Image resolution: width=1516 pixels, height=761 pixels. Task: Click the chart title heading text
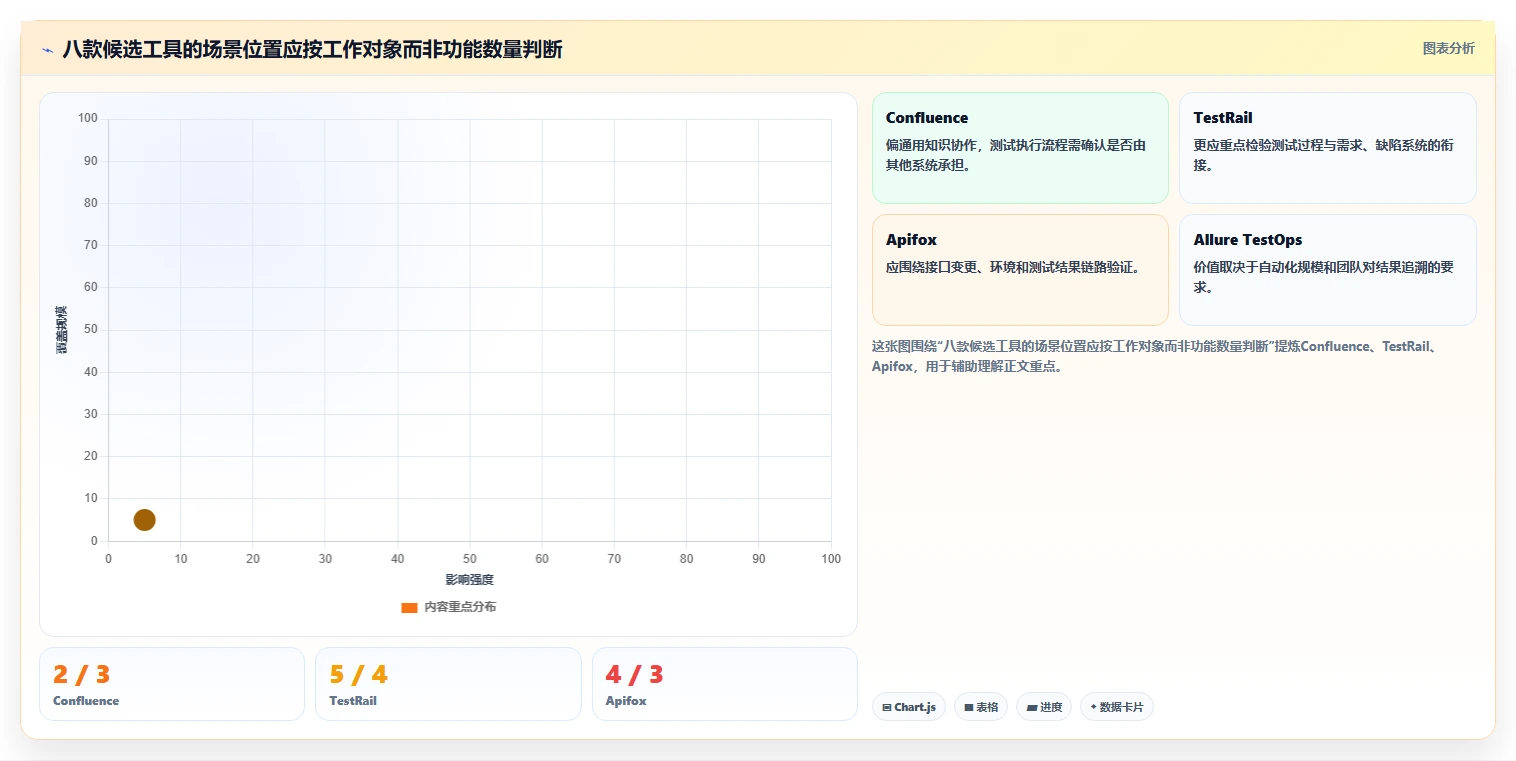coord(312,49)
